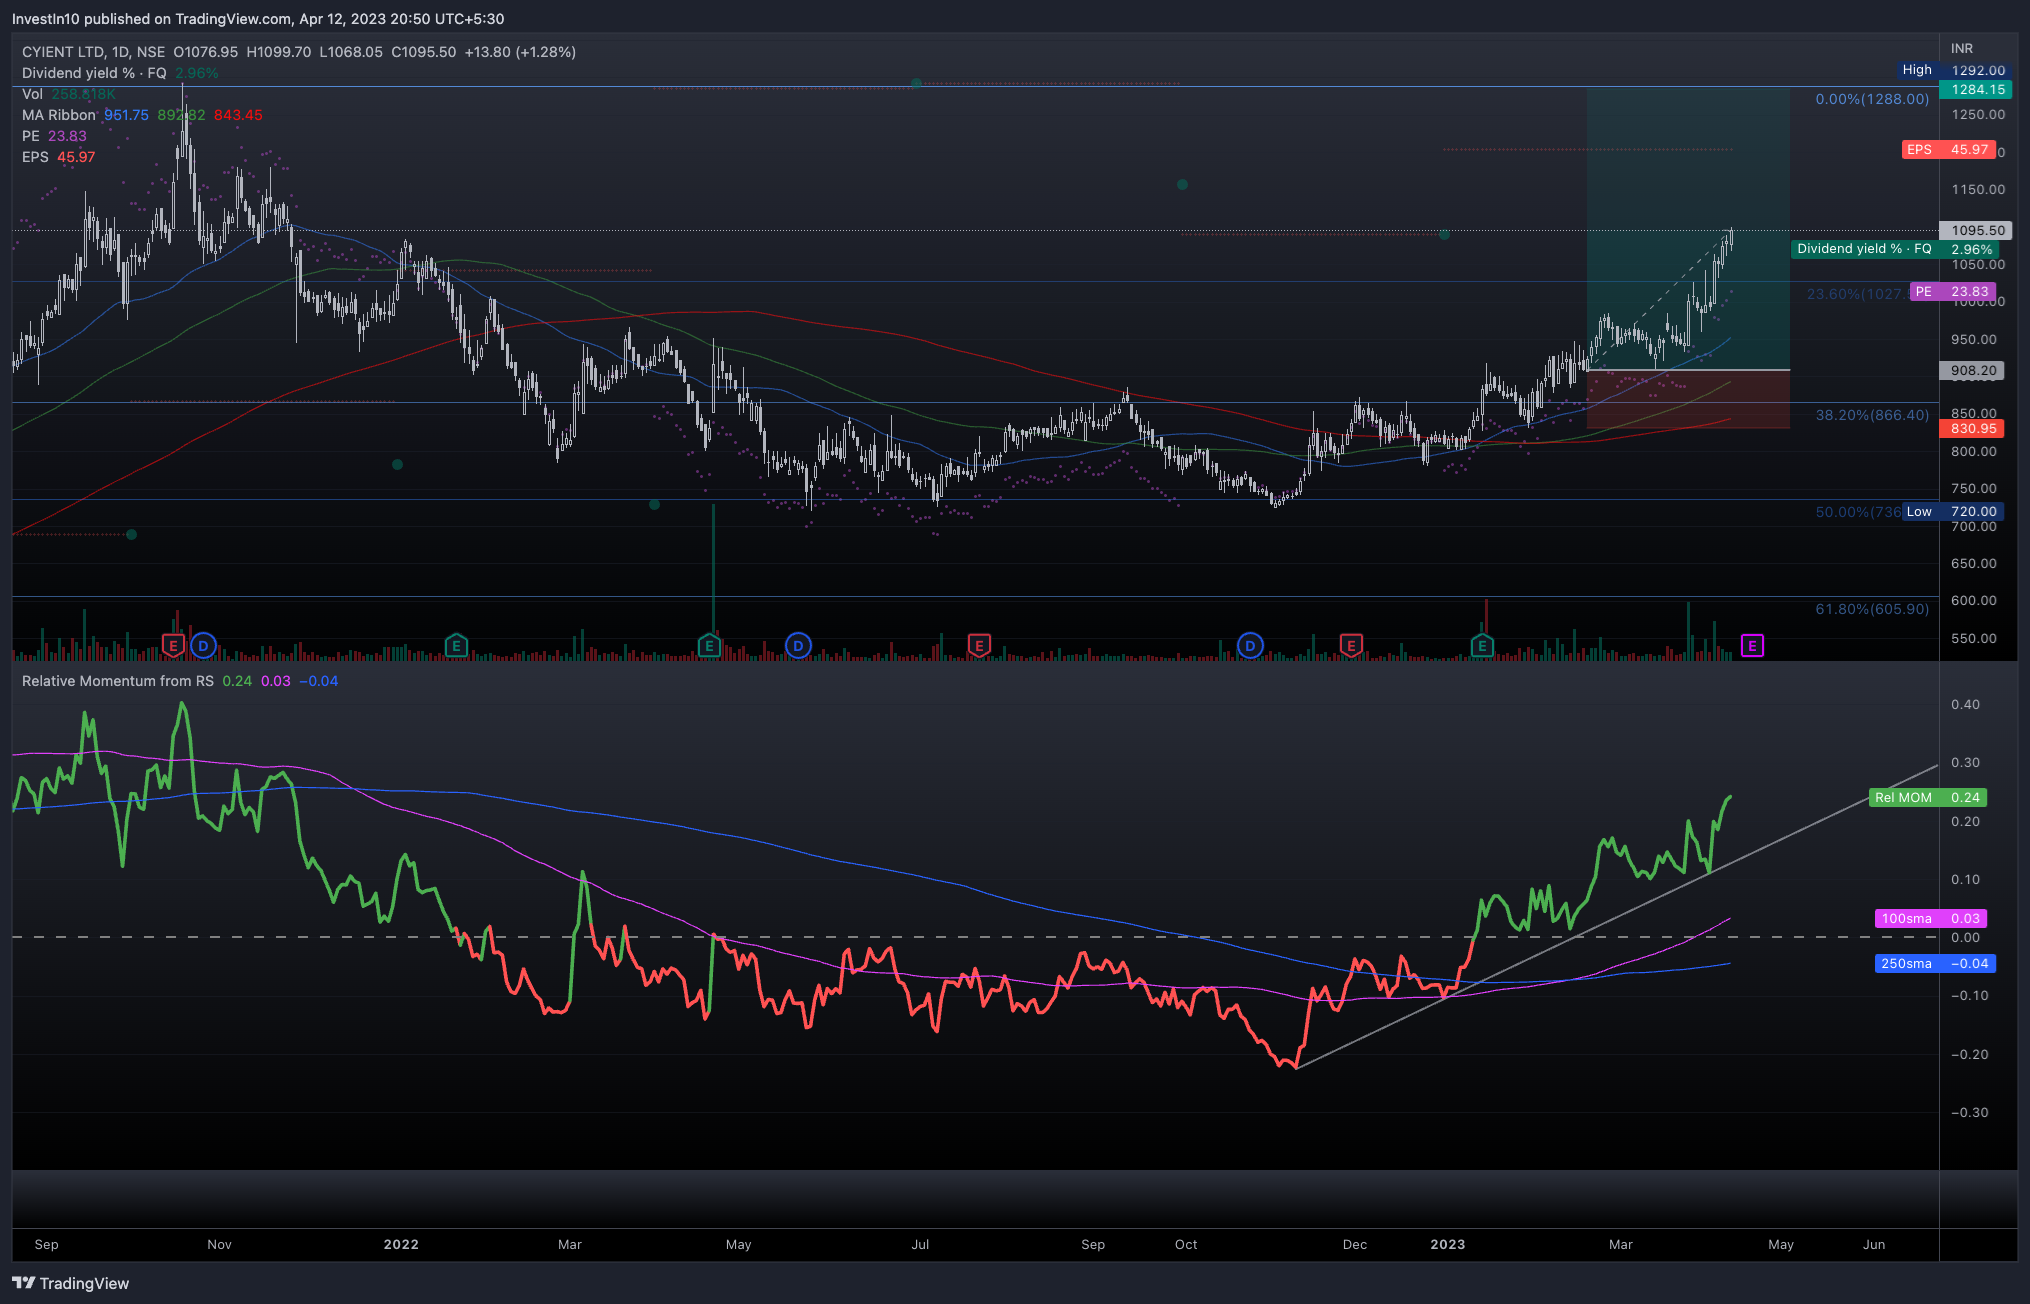Click the purple PE 23.83 axis label

click(x=1953, y=292)
